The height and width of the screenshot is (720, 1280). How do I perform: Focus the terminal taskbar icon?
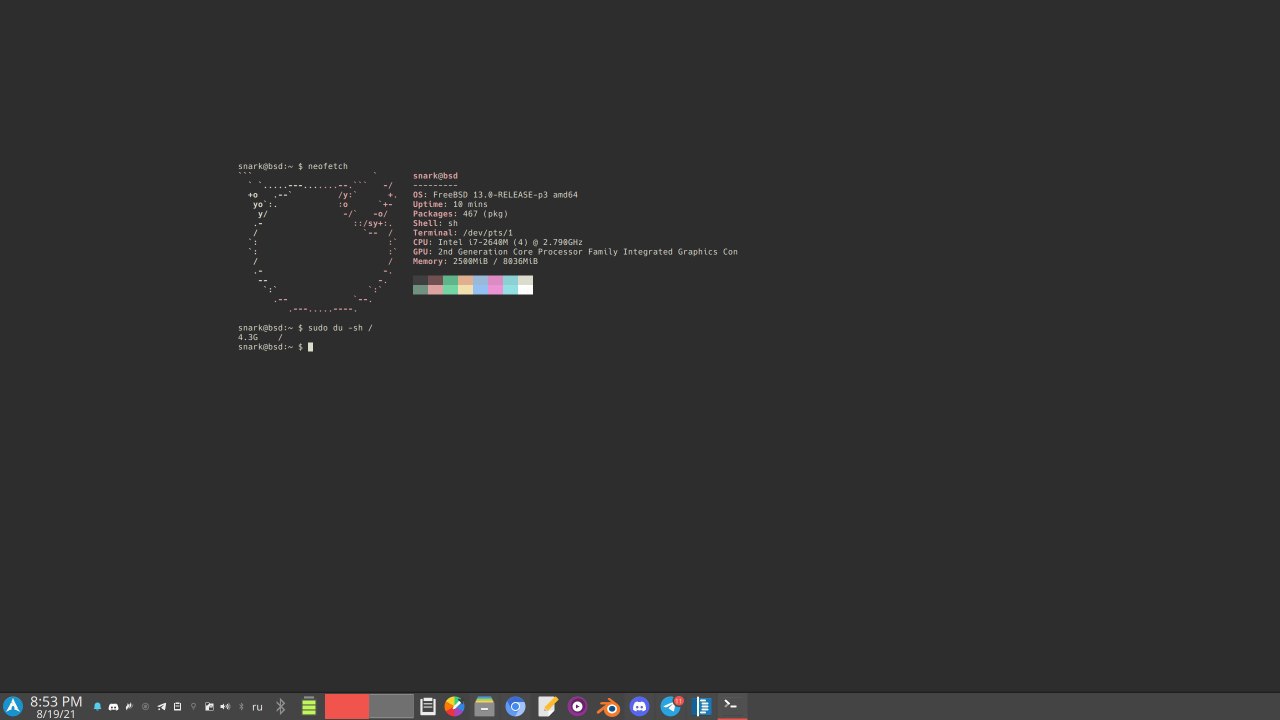[x=732, y=706]
